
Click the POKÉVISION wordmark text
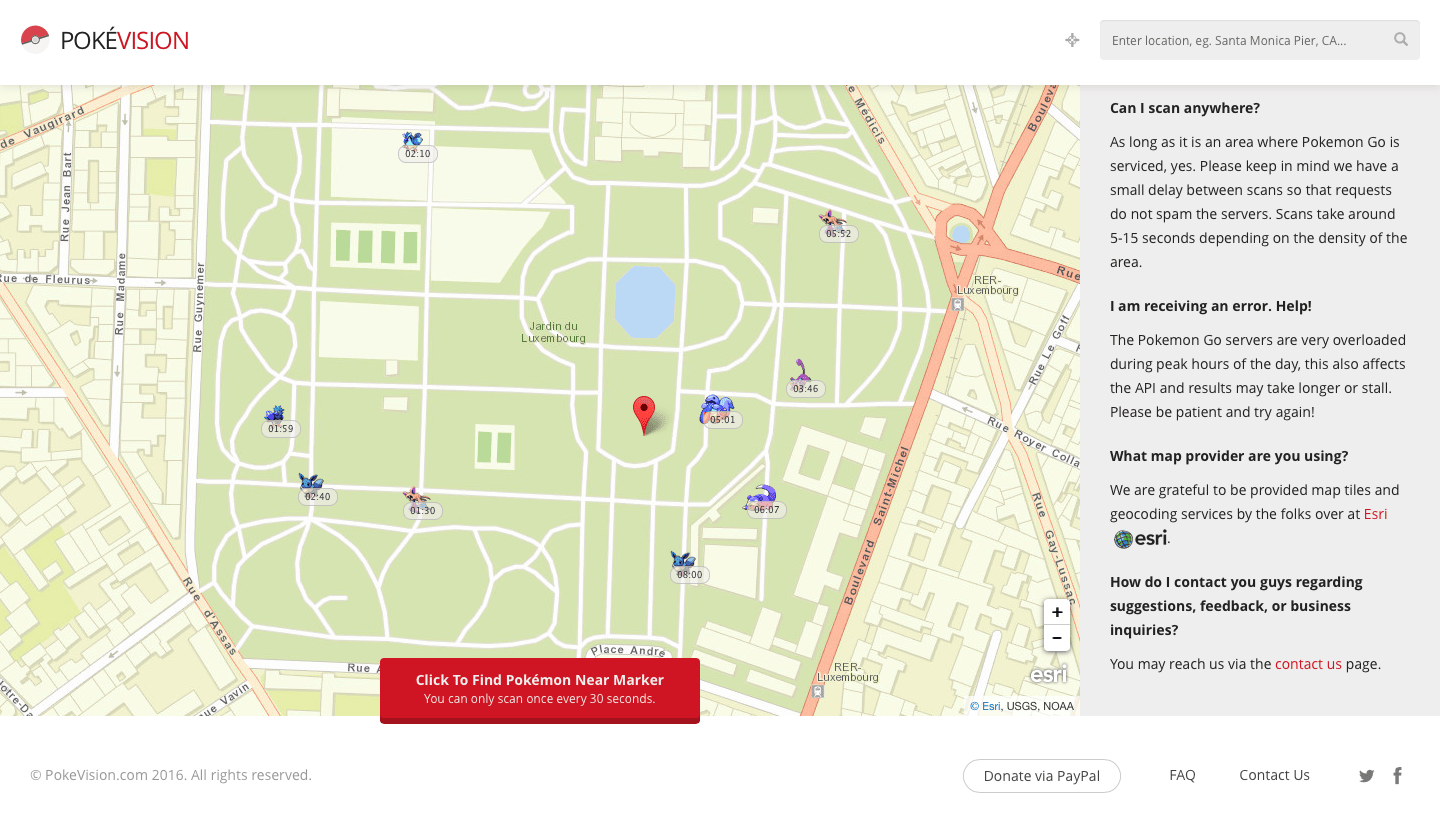124,40
